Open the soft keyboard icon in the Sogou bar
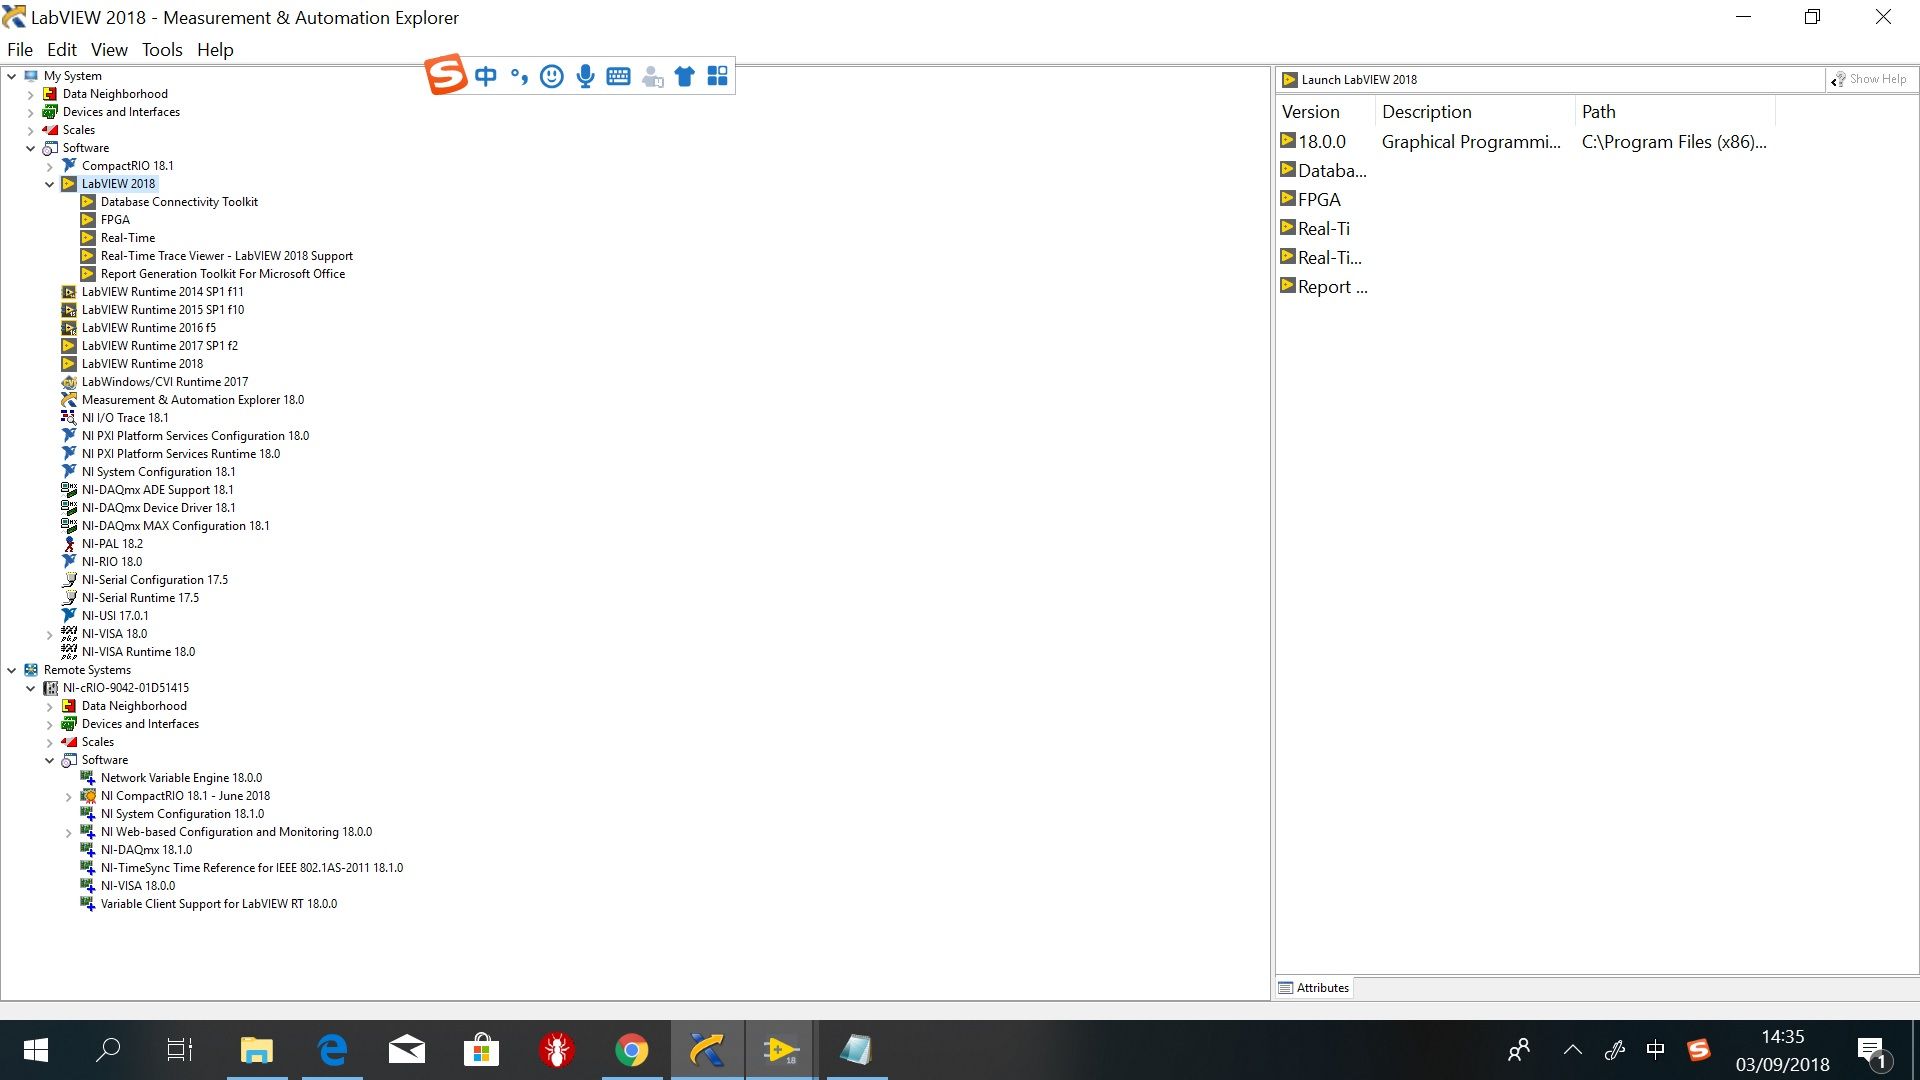This screenshot has width=1920, height=1080. (x=618, y=76)
